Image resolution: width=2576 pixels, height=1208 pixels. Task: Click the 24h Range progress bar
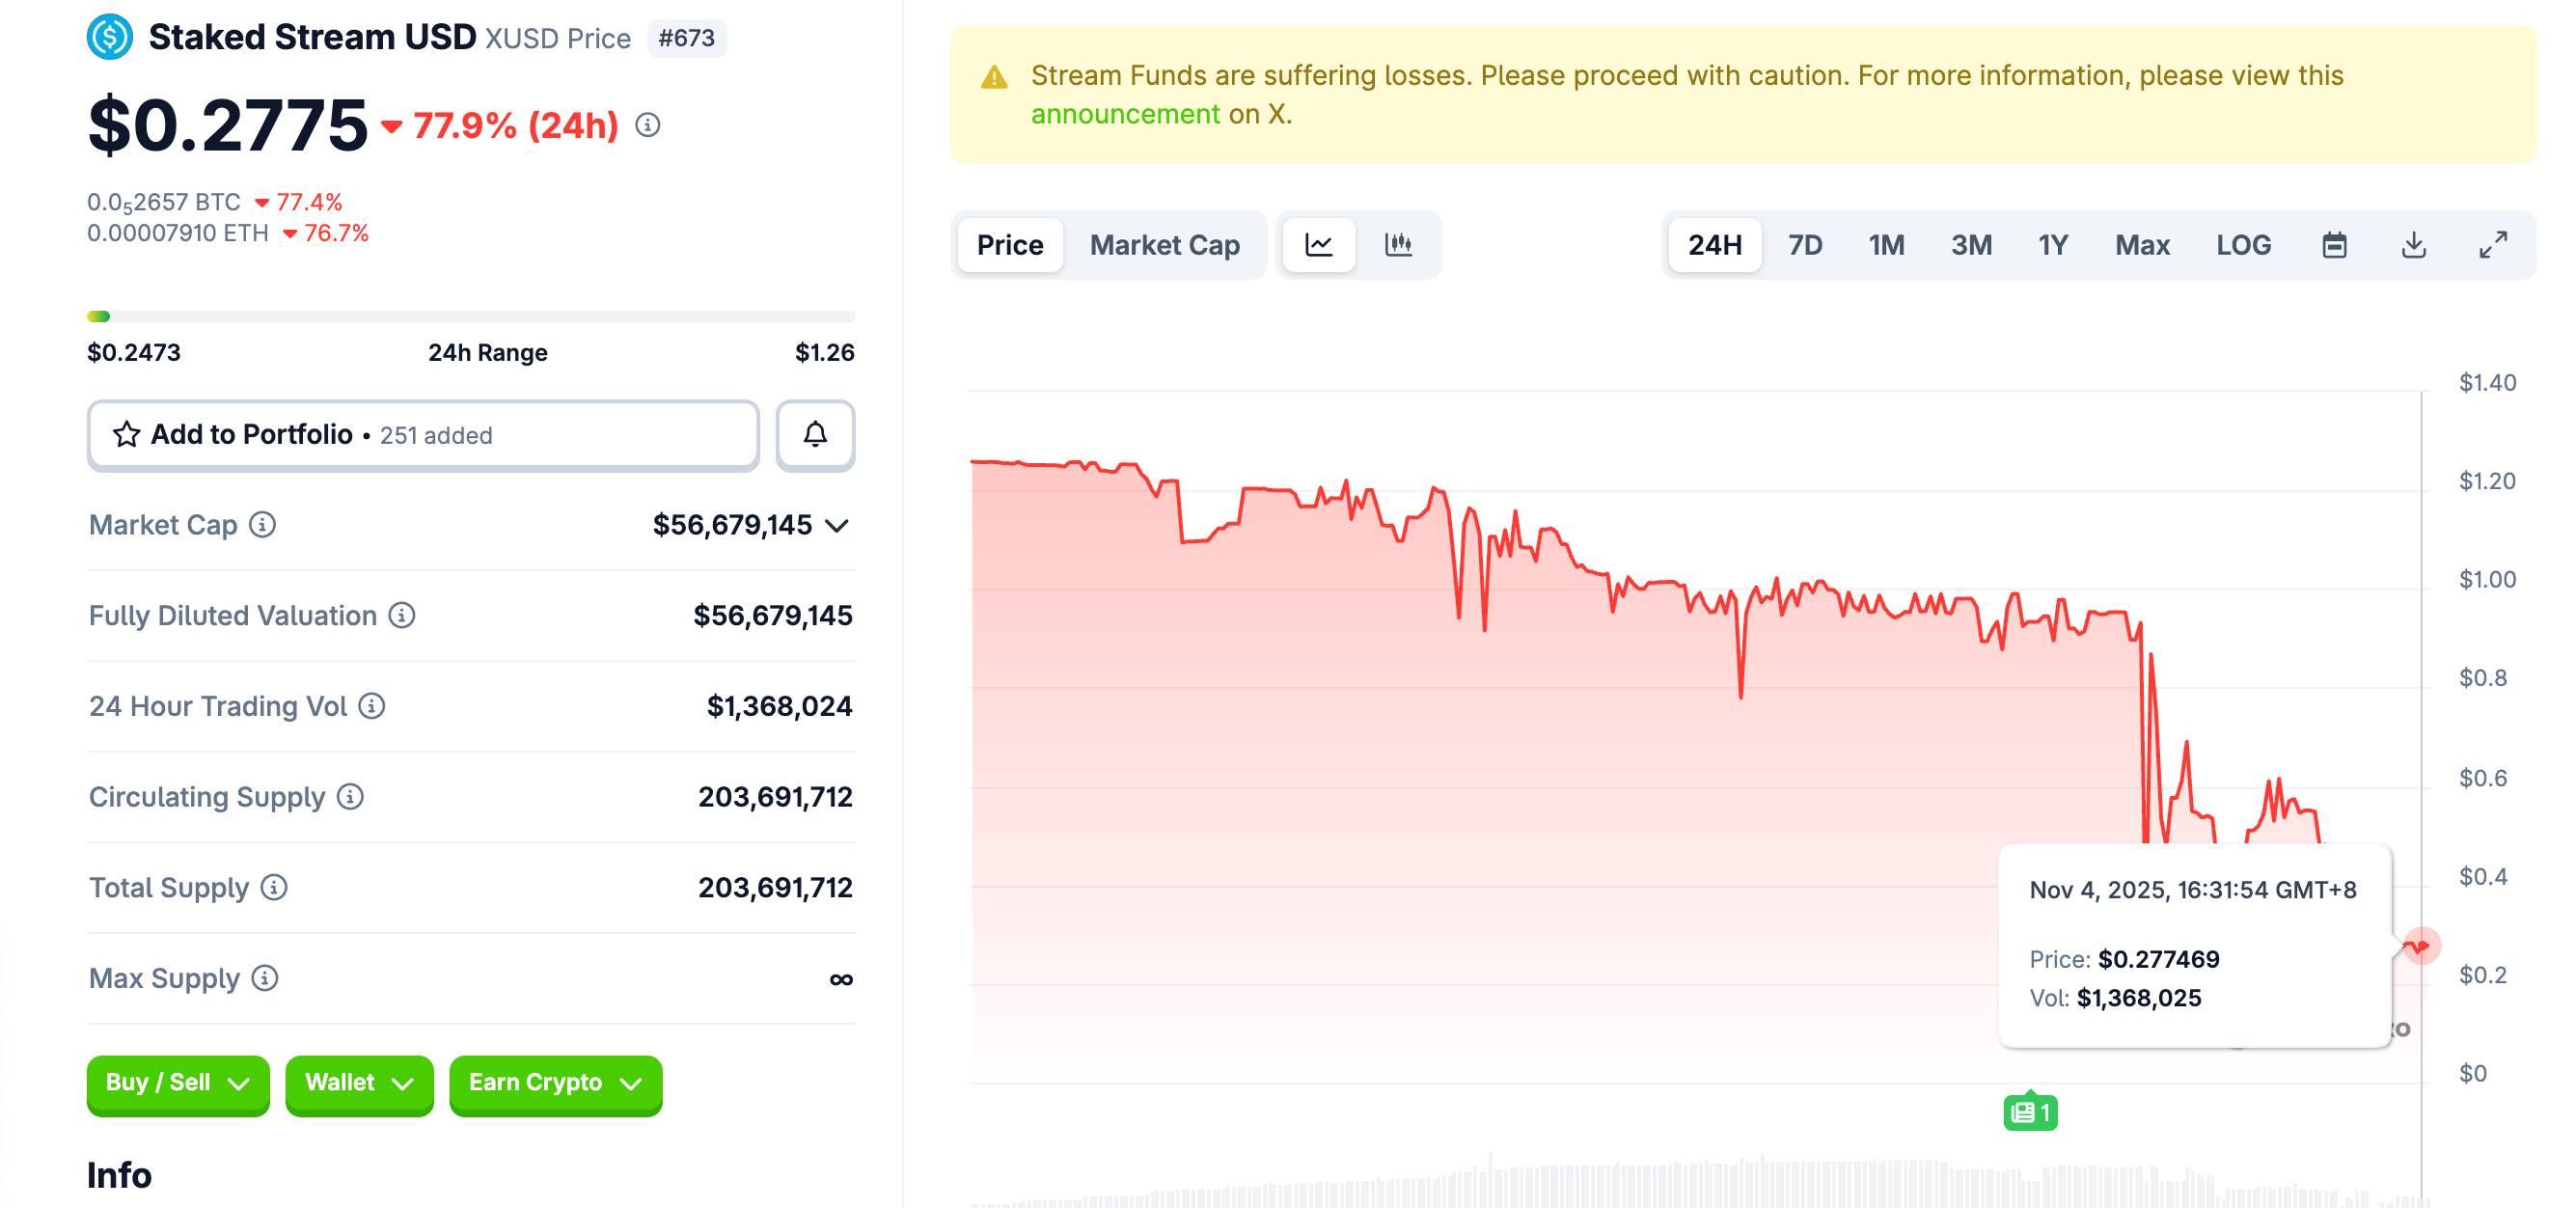[x=470, y=315]
